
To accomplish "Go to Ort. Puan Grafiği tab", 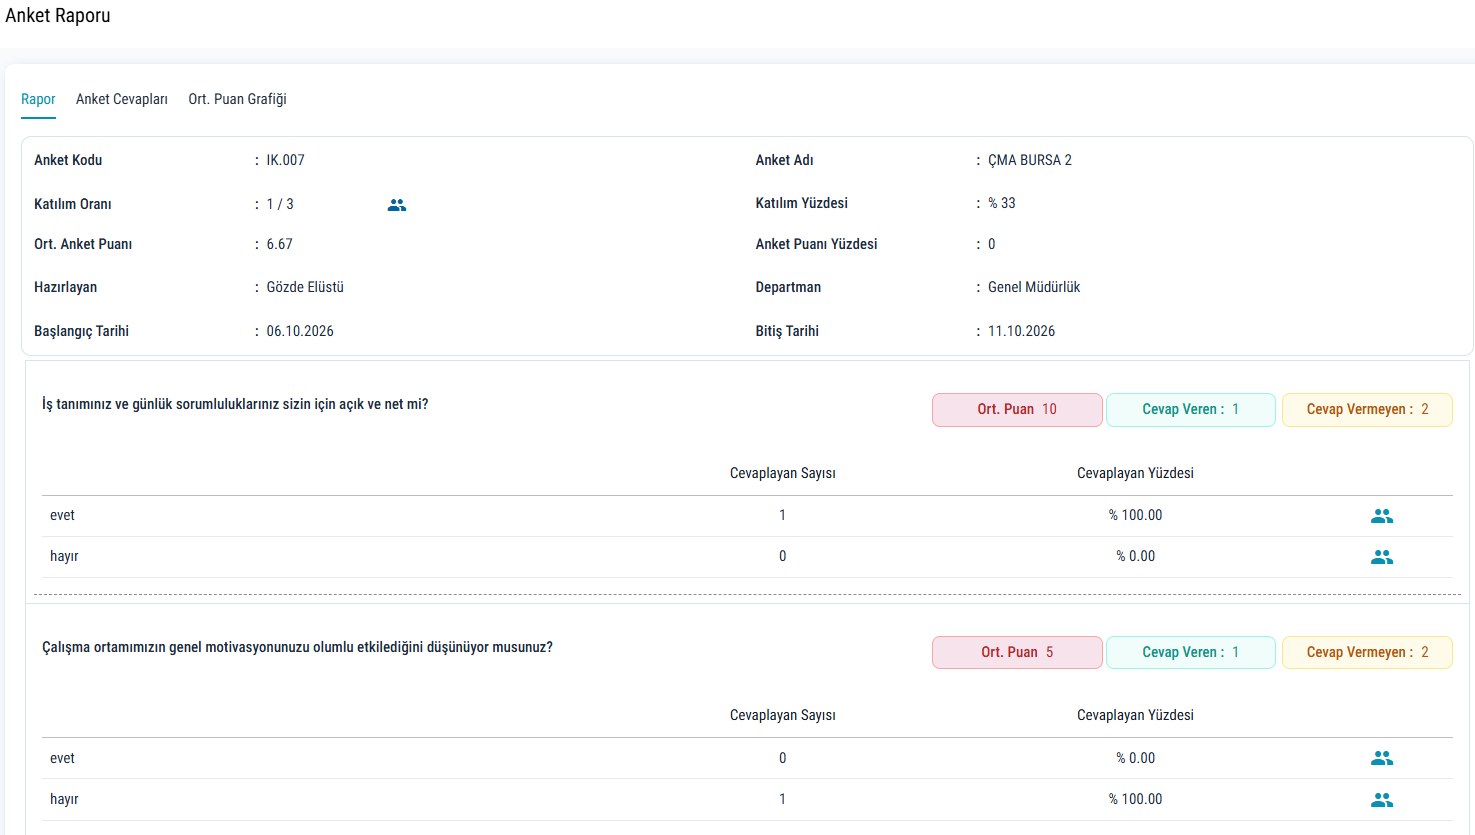I will (x=238, y=99).
